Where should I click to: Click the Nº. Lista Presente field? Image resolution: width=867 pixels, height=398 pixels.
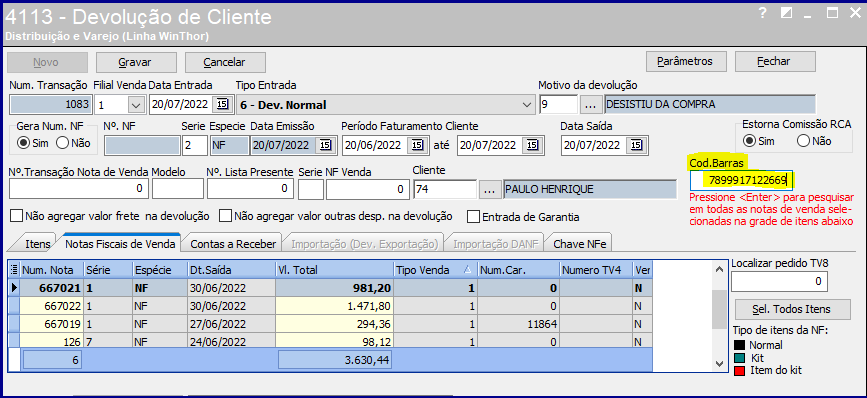pyautogui.click(x=250, y=189)
